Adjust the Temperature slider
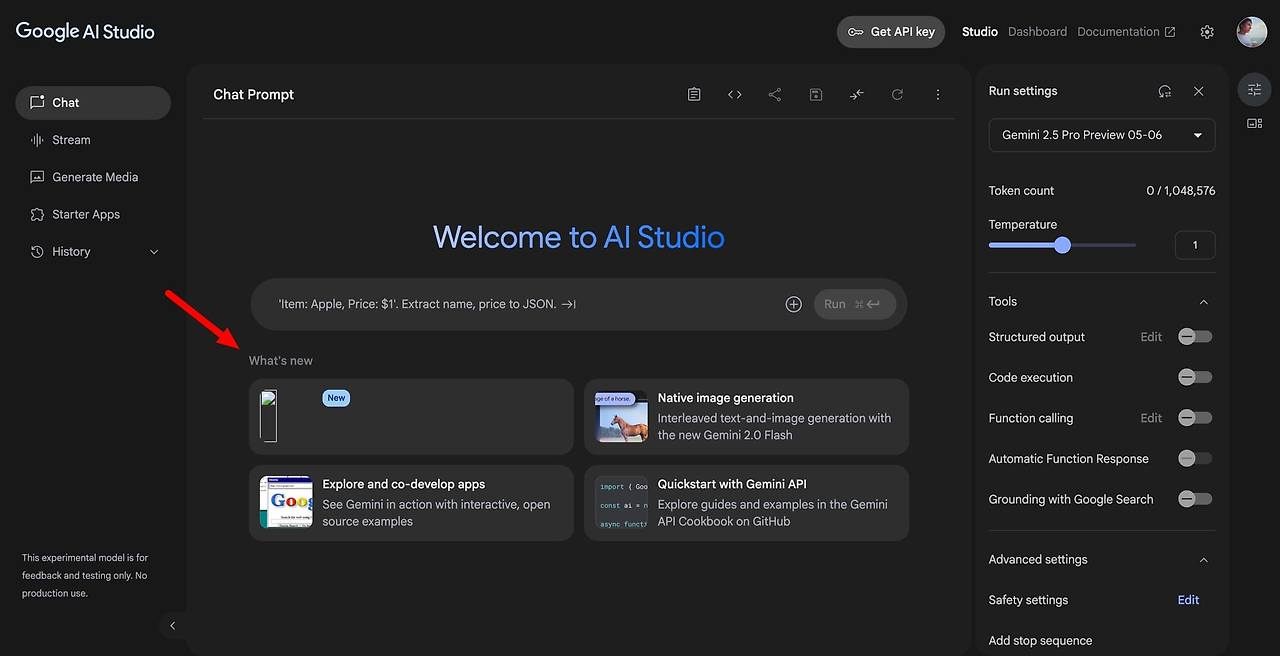The width and height of the screenshot is (1280, 656). [x=1062, y=244]
